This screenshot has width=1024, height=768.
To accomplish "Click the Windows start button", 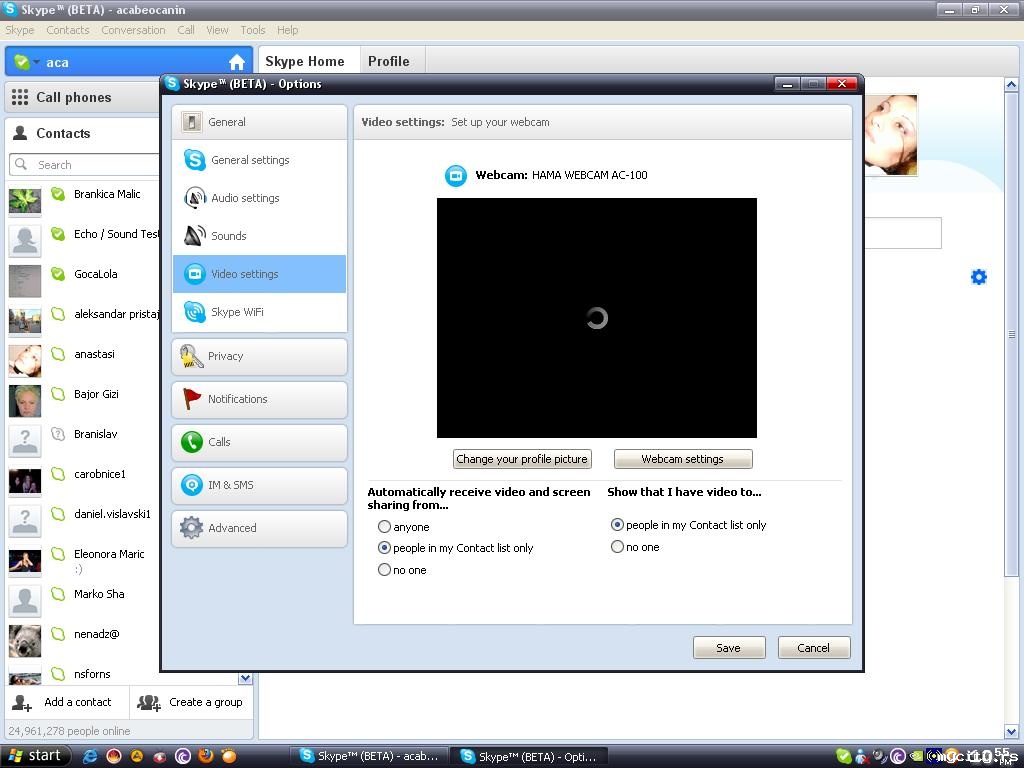I will [x=35, y=756].
